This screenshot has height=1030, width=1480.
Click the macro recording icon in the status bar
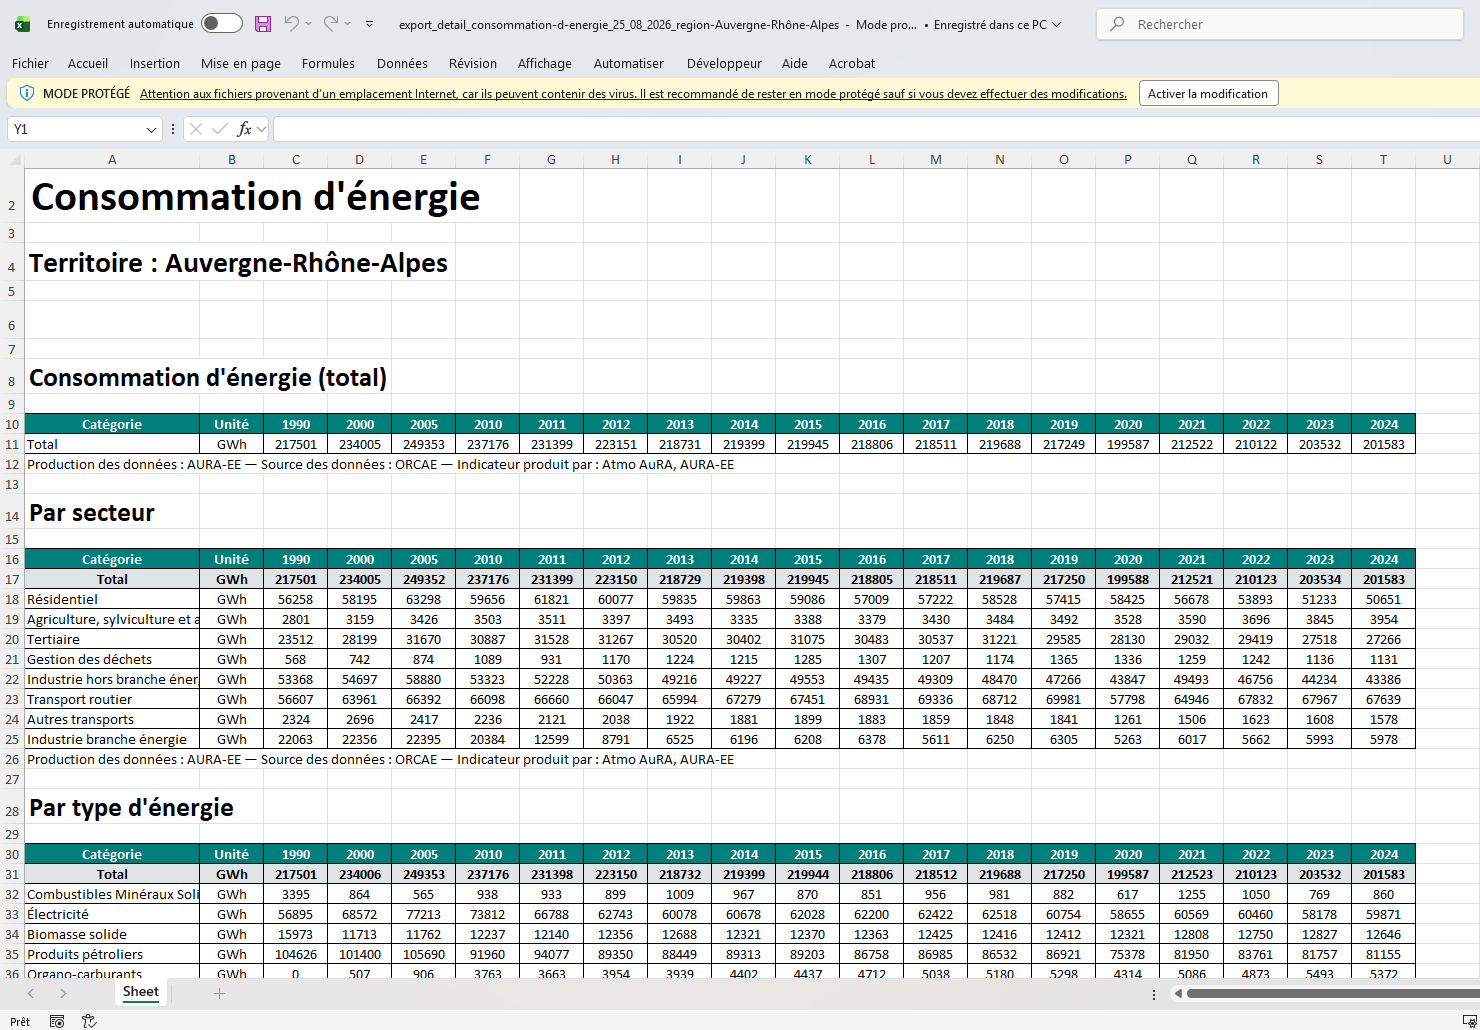click(57, 1021)
